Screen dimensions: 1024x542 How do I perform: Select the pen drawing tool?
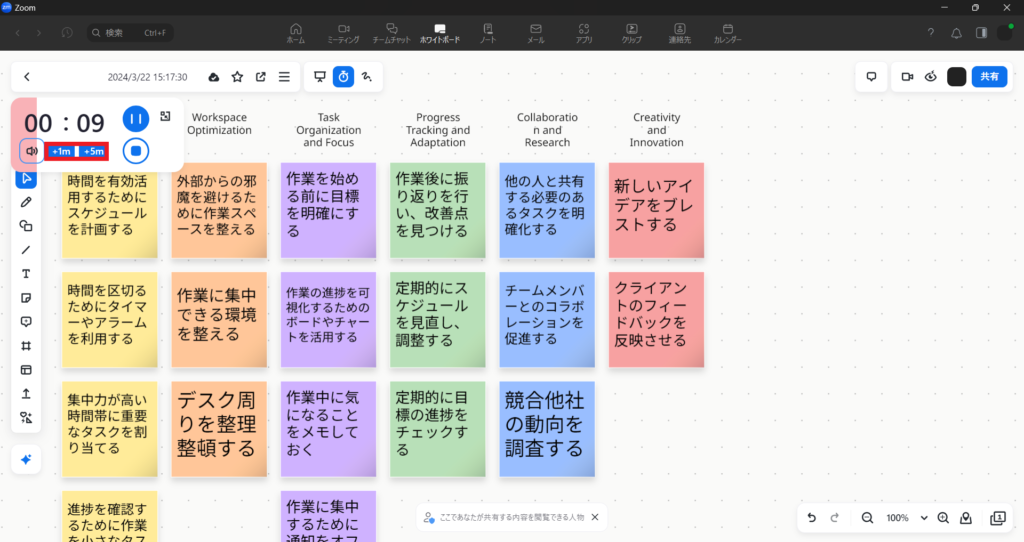point(26,202)
